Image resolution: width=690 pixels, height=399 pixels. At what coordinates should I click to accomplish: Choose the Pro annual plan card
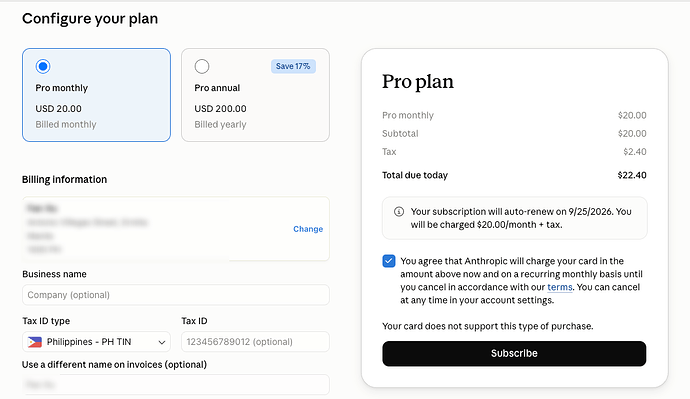click(x=255, y=95)
